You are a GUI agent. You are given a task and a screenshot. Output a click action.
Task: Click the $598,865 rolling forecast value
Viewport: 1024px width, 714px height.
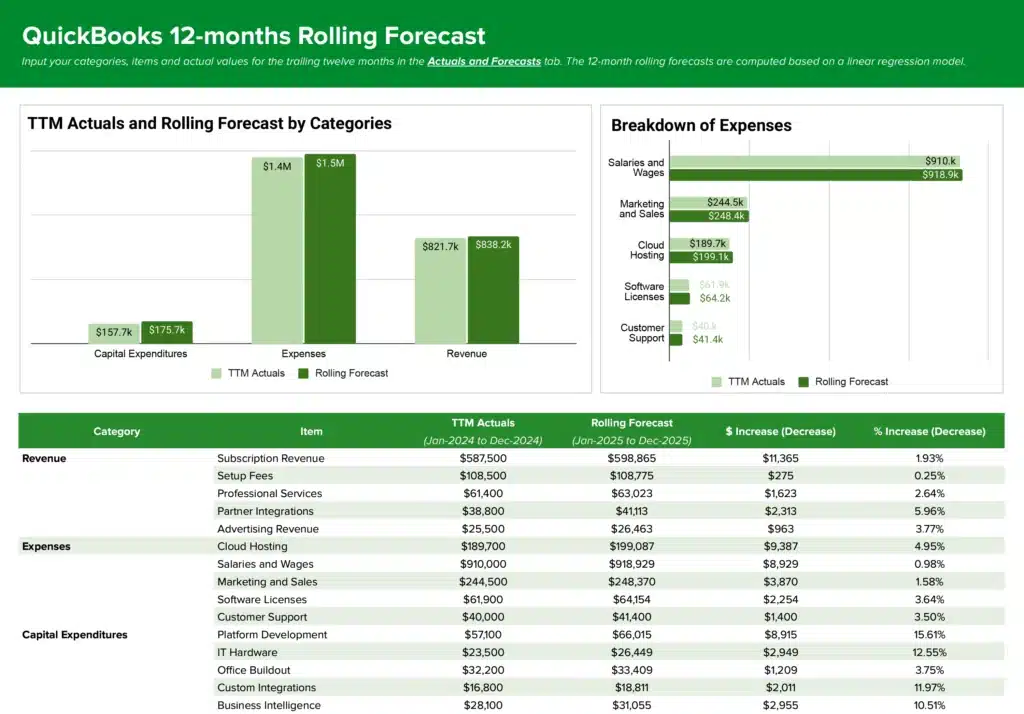pos(632,459)
